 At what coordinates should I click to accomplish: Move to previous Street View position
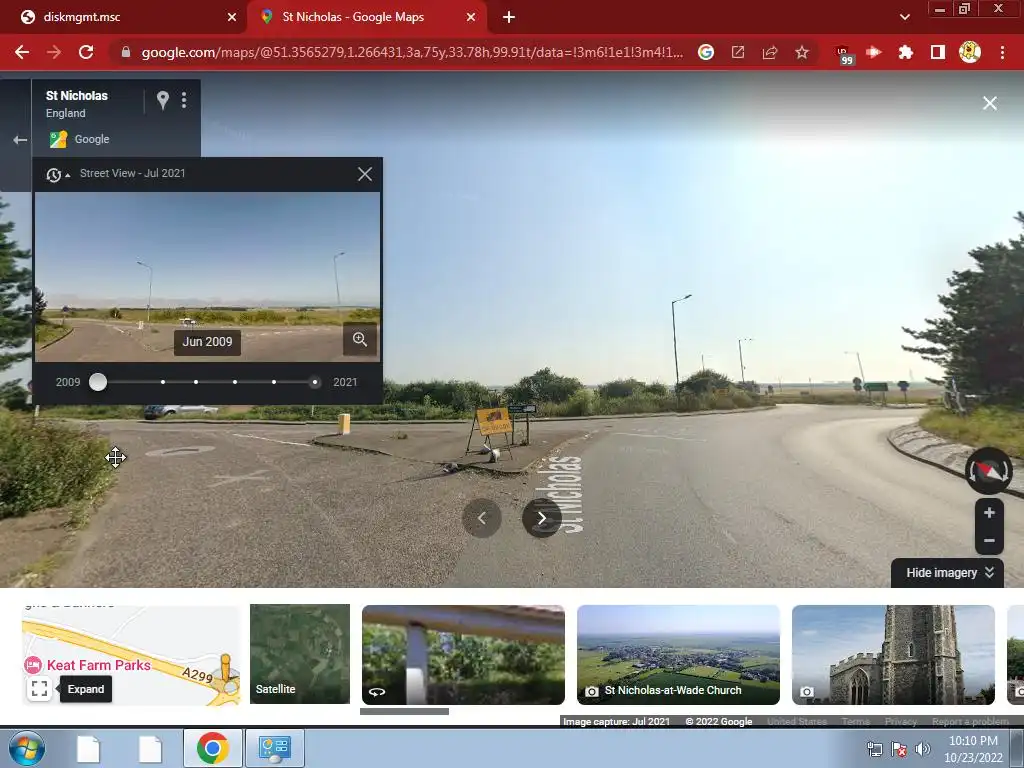point(482,518)
